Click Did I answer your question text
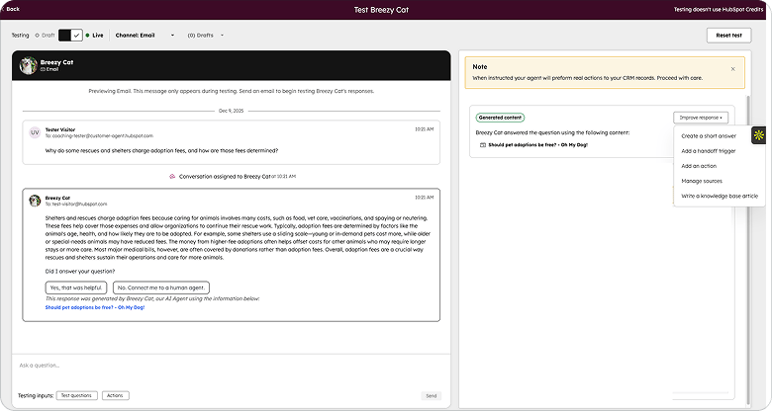The image size is (772, 411). pyautogui.click(x=80, y=271)
